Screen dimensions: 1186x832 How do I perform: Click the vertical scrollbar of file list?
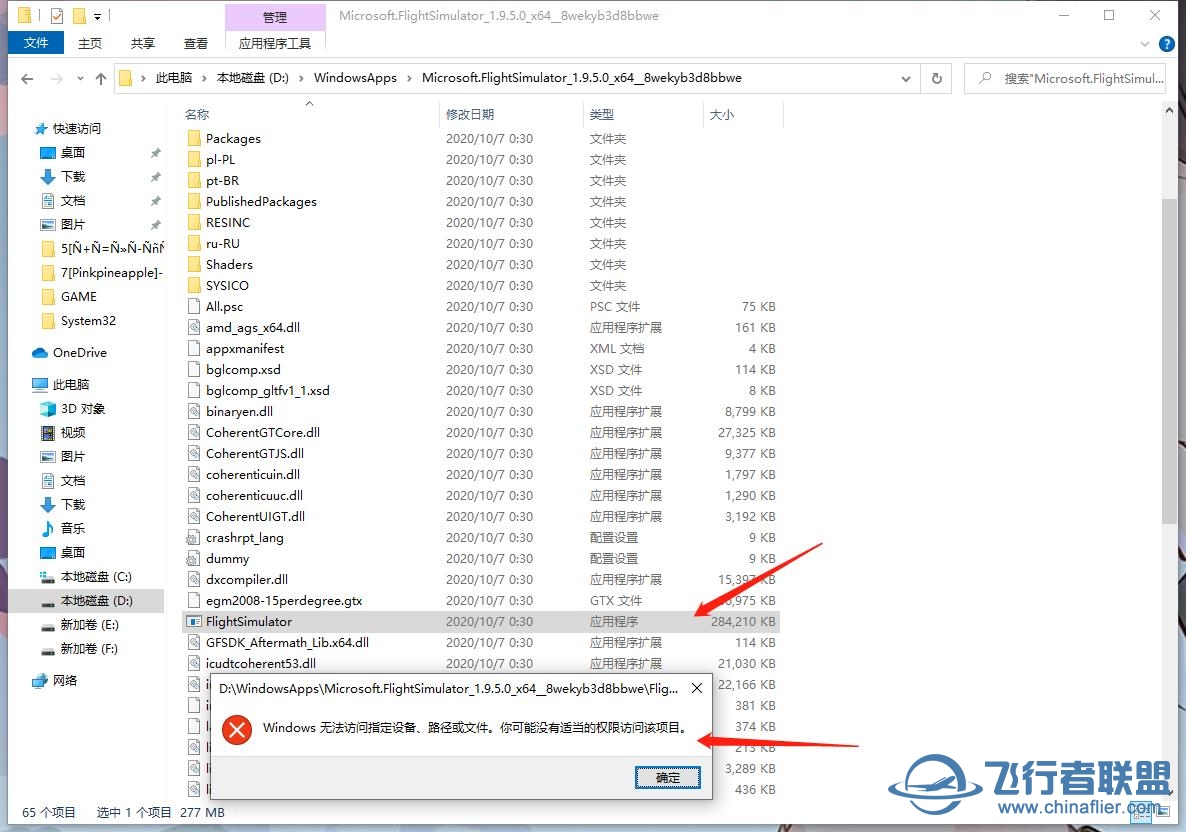tap(1169, 362)
